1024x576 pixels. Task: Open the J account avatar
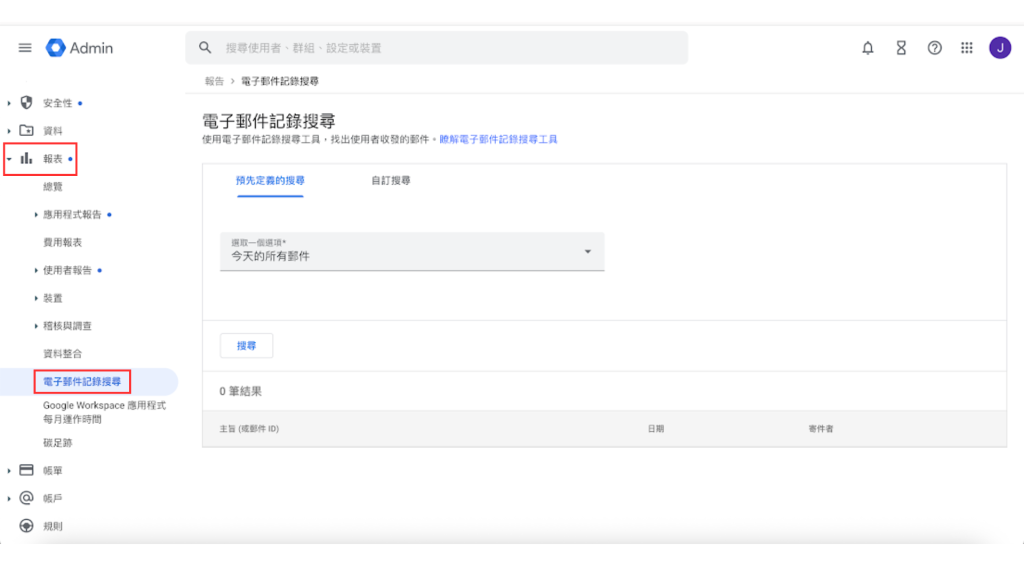point(1000,48)
